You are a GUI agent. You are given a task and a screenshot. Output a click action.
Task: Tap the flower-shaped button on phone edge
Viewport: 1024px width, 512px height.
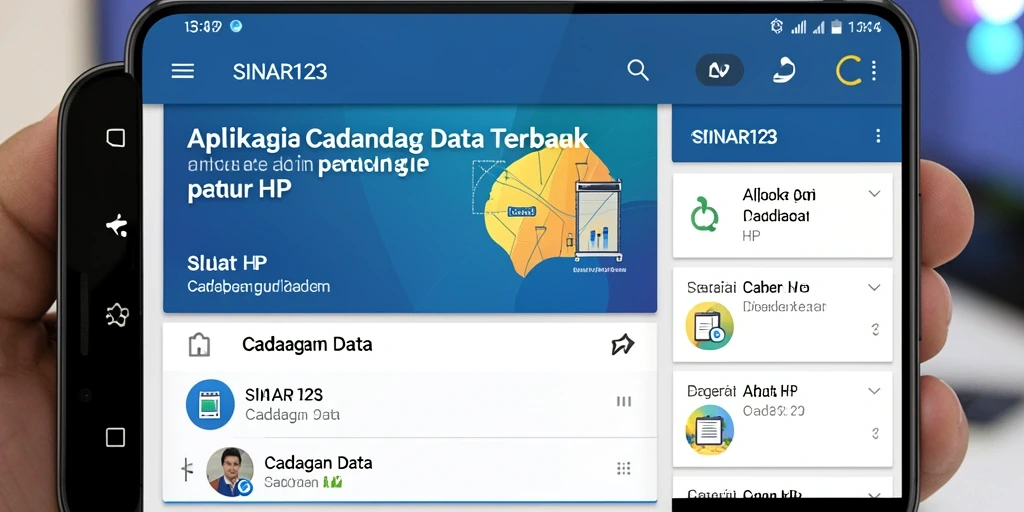(x=116, y=315)
